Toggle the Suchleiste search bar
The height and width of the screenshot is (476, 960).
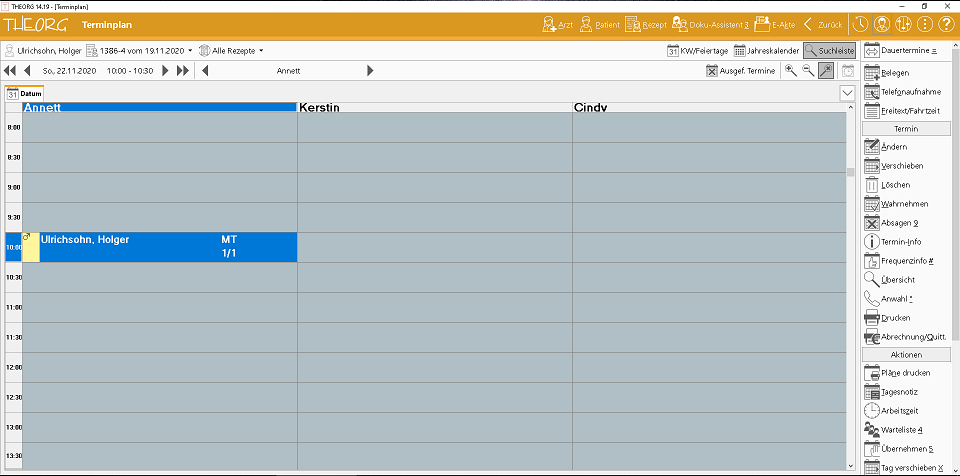click(830, 51)
